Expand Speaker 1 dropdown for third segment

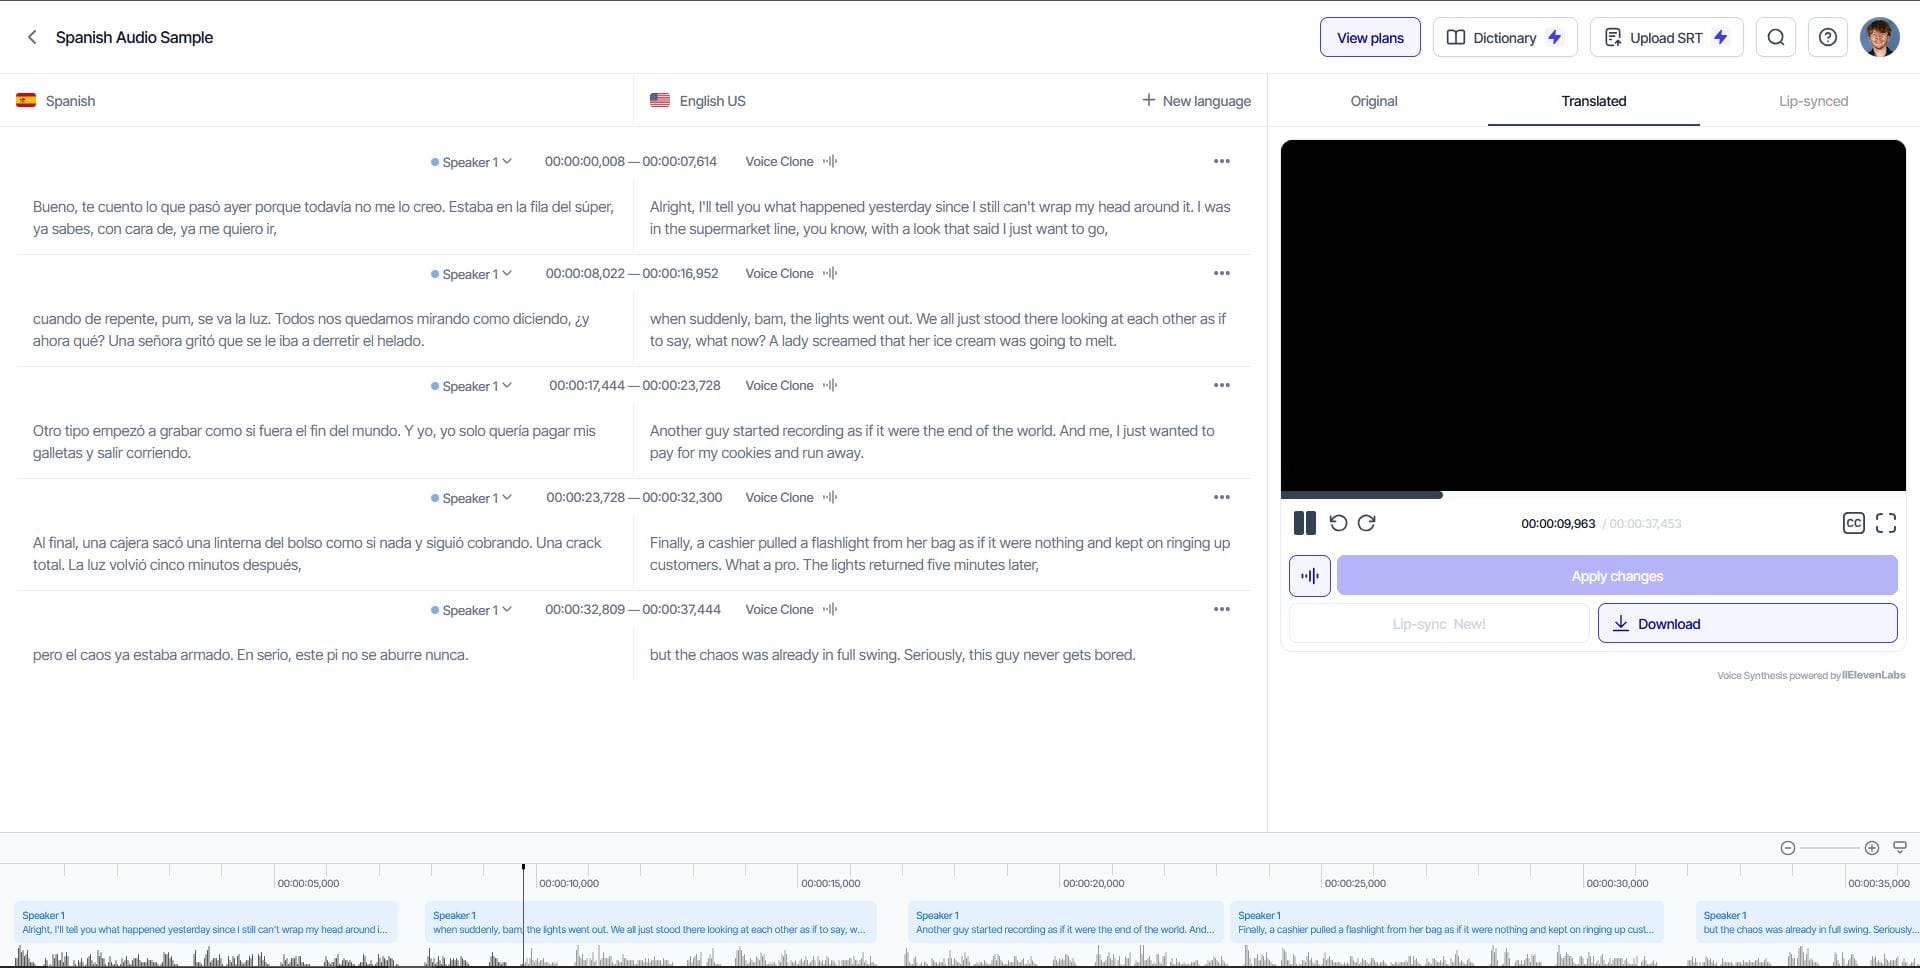coord(471,386)
